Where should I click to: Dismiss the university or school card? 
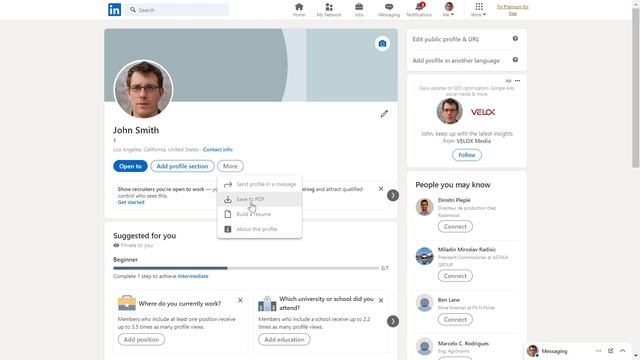381,300
